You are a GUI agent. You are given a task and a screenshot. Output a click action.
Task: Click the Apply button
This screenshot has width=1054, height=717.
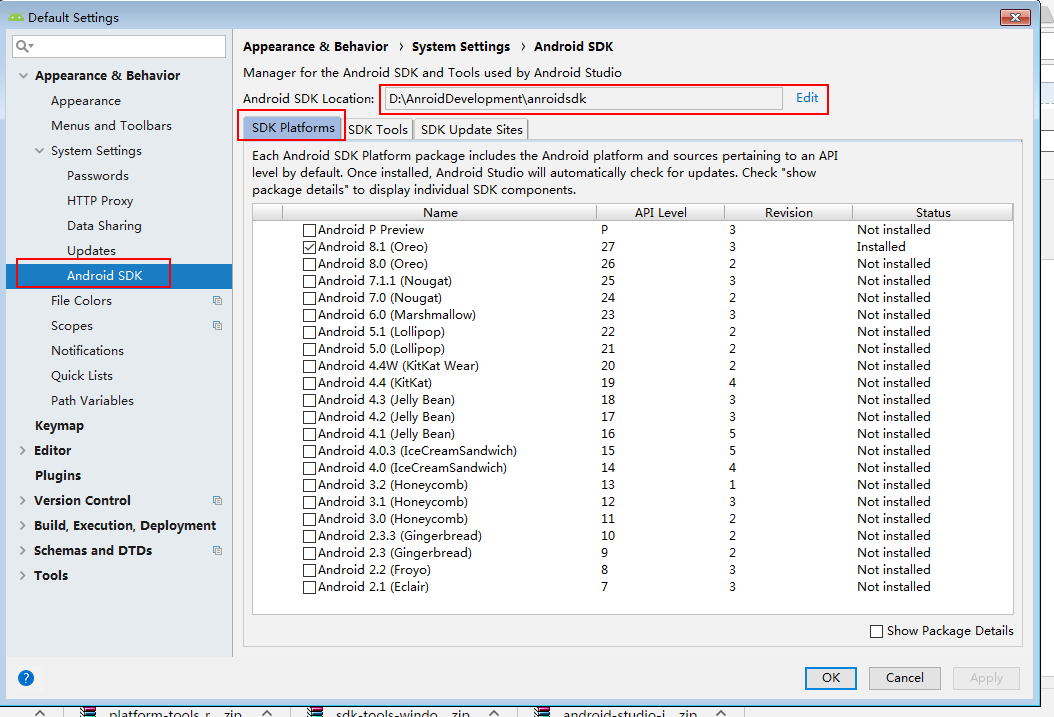point(986,678)
